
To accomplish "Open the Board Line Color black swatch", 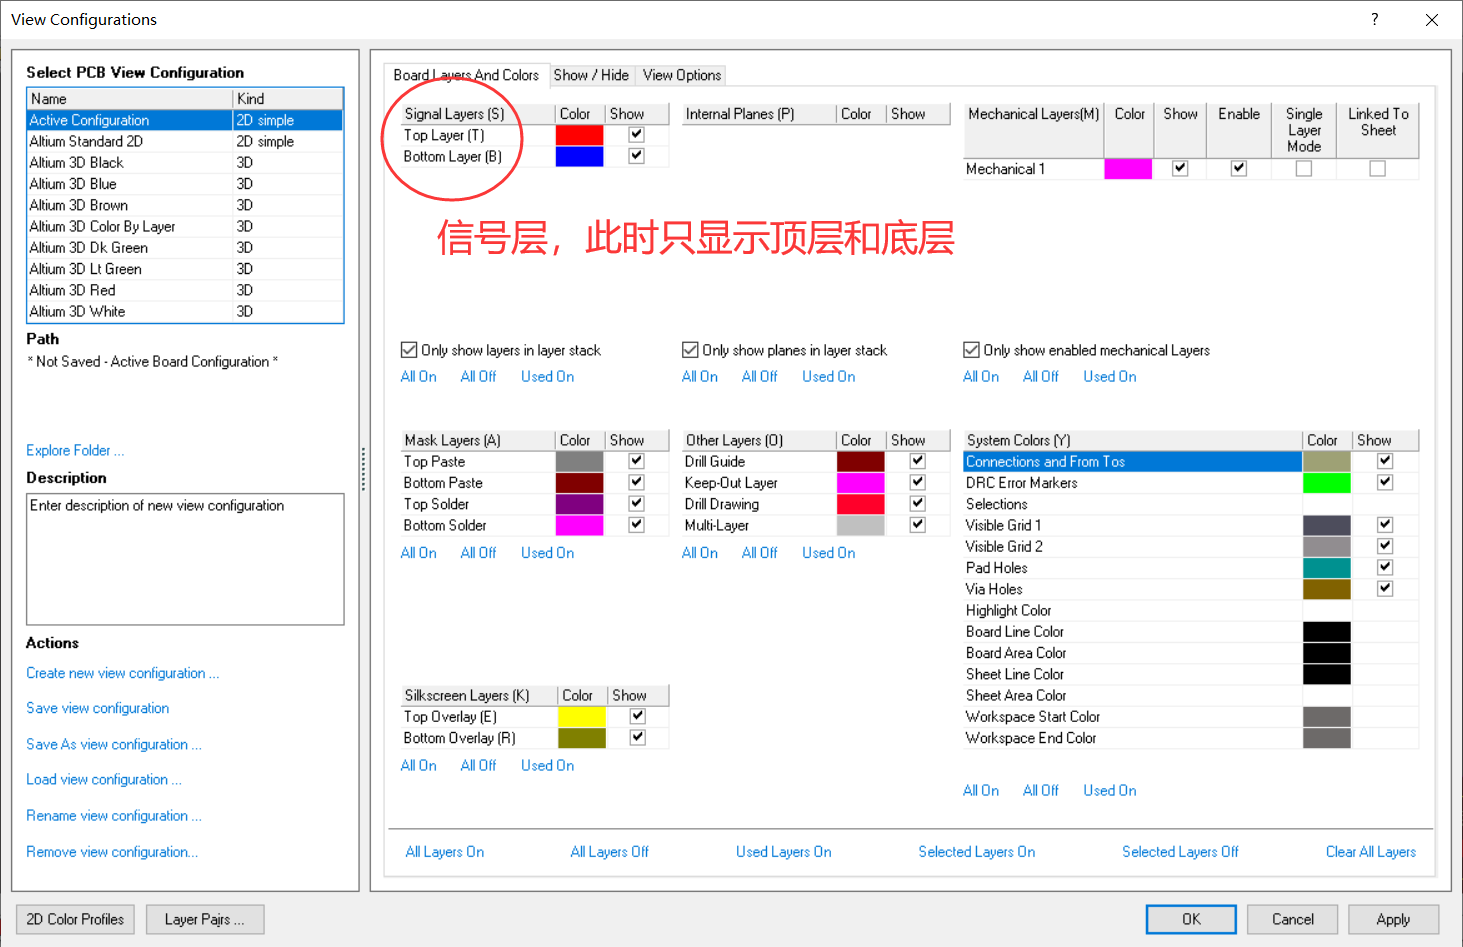I will pyautogui.click(x=1327, y=632).
